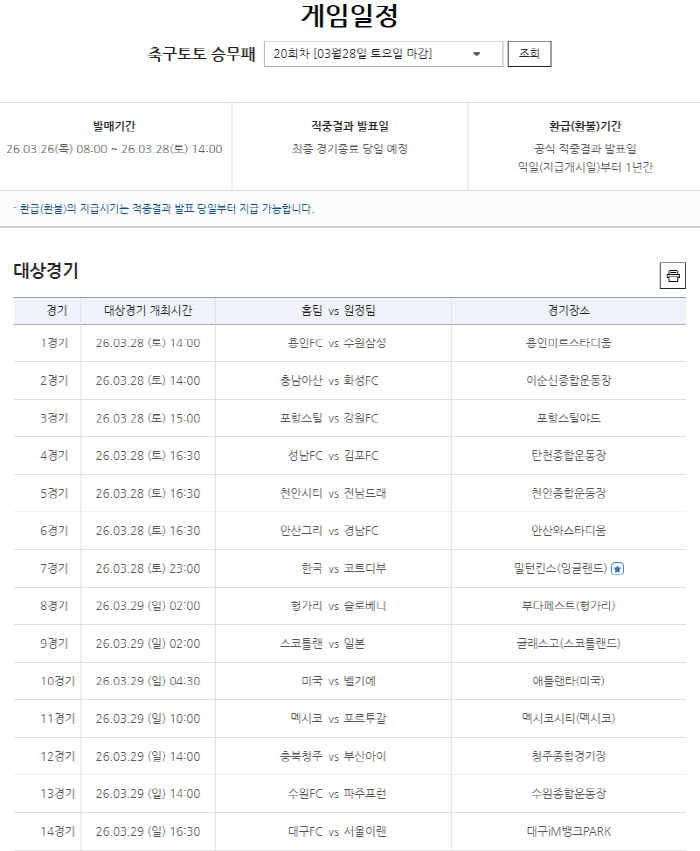Click the 천안종합운동장 venue cell
This screenshot has width=700, height=851.
[x=569, y=493]
